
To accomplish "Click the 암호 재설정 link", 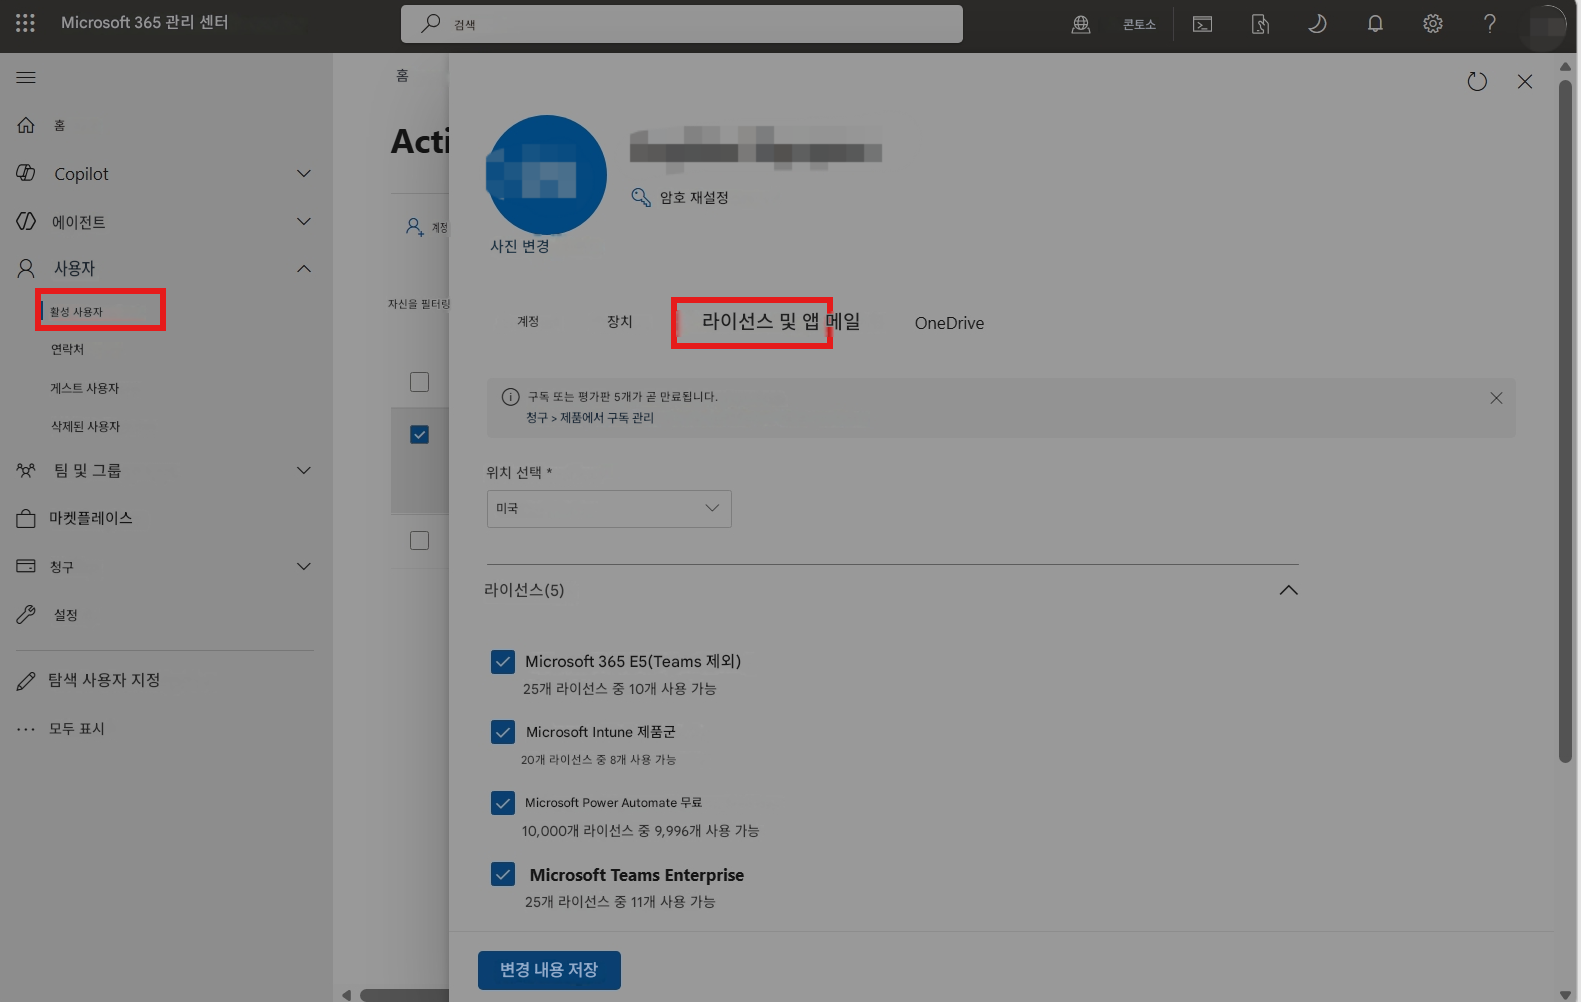I will [x=694, y=198].
